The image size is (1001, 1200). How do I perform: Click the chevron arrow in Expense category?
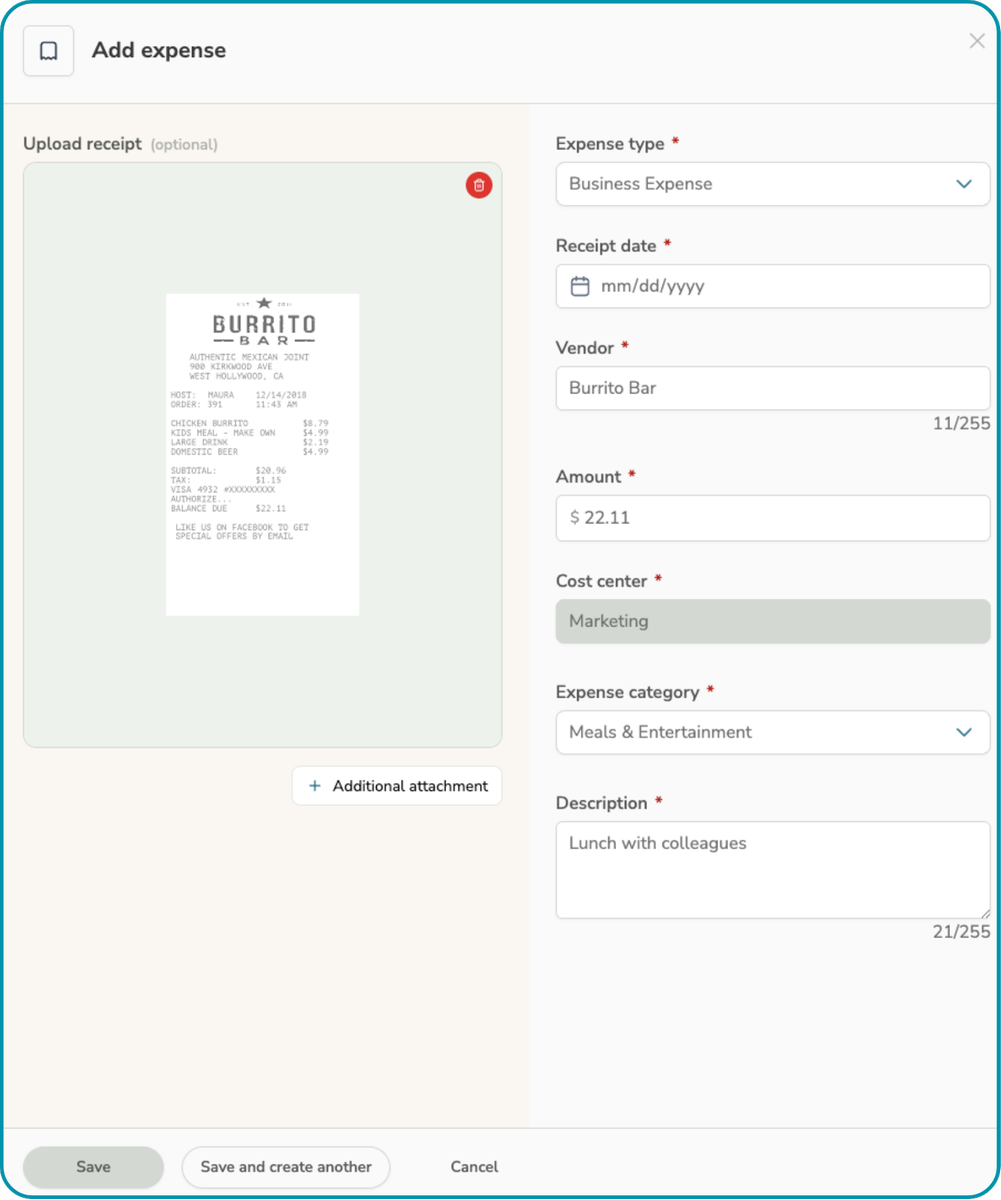[964, 732]
